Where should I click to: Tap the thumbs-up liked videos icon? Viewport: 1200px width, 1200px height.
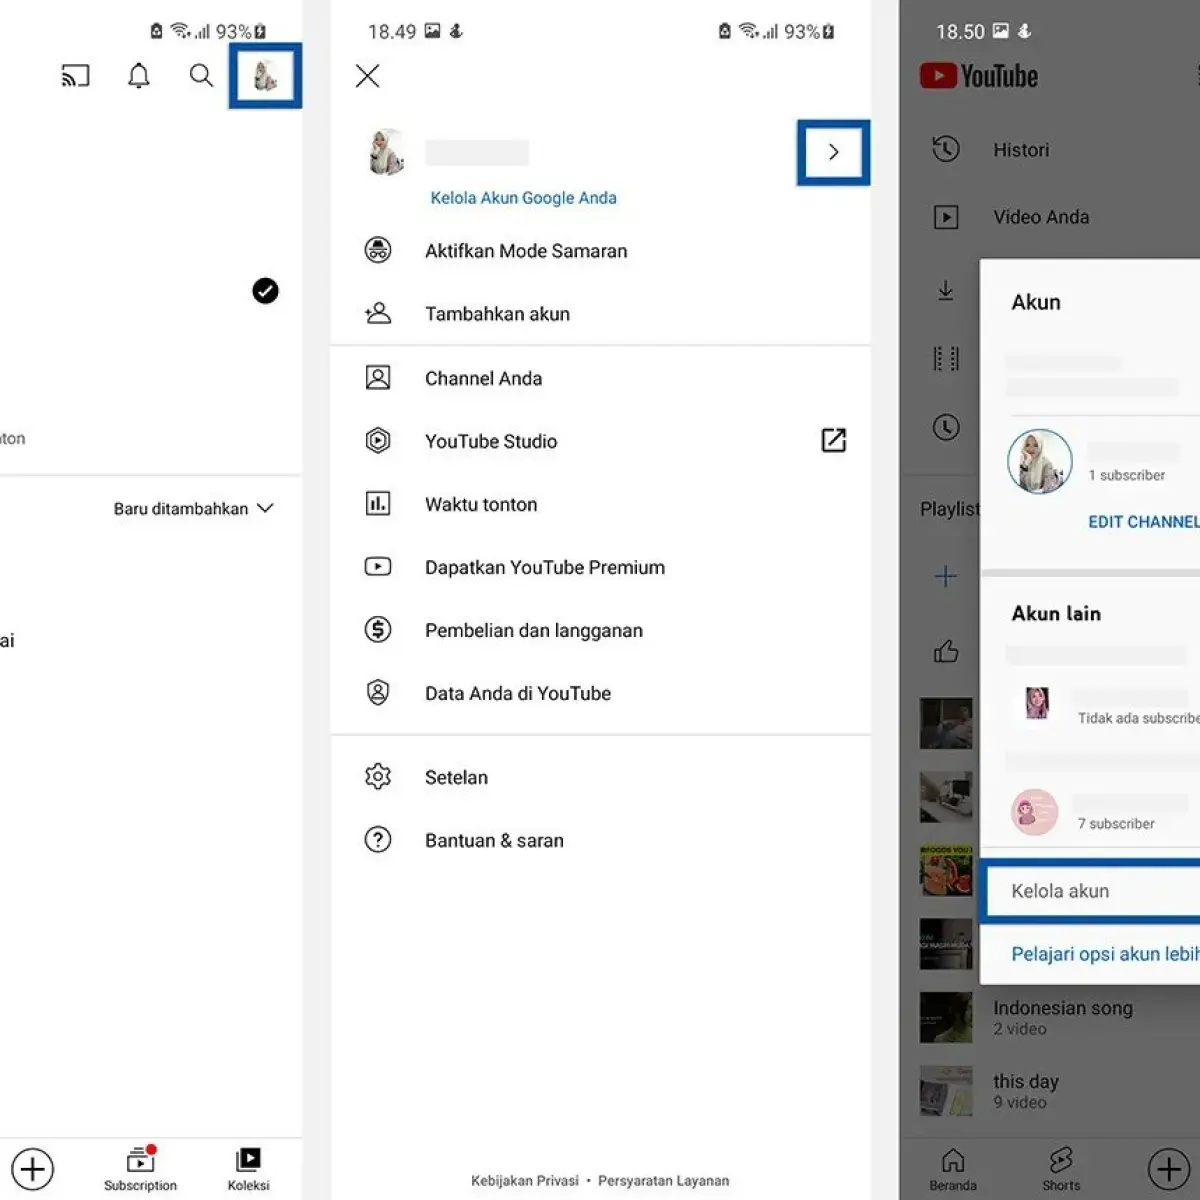[946, 652]
